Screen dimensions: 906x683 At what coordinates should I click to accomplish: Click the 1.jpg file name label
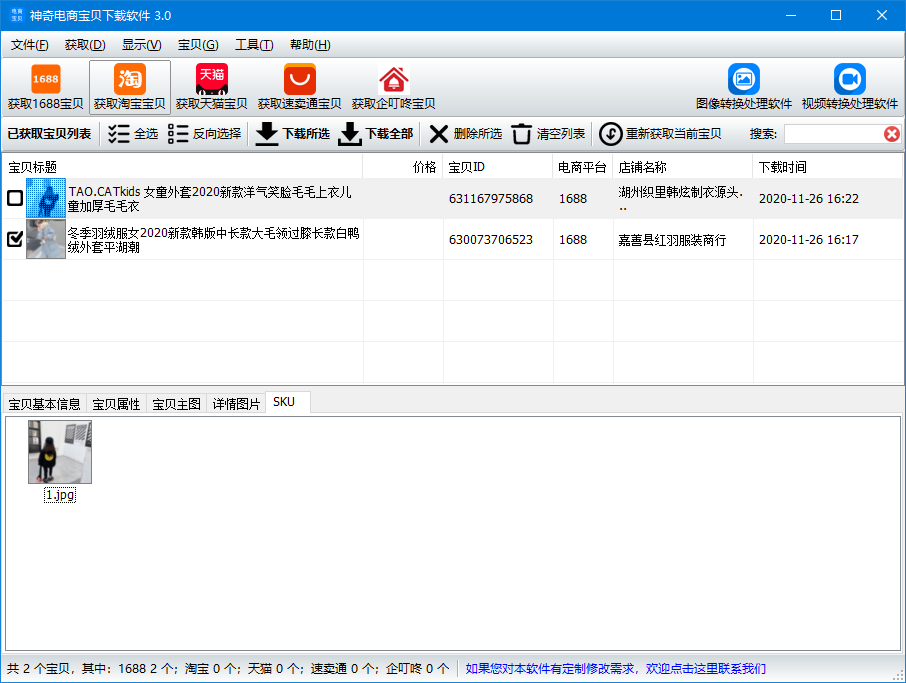point(60,495)
